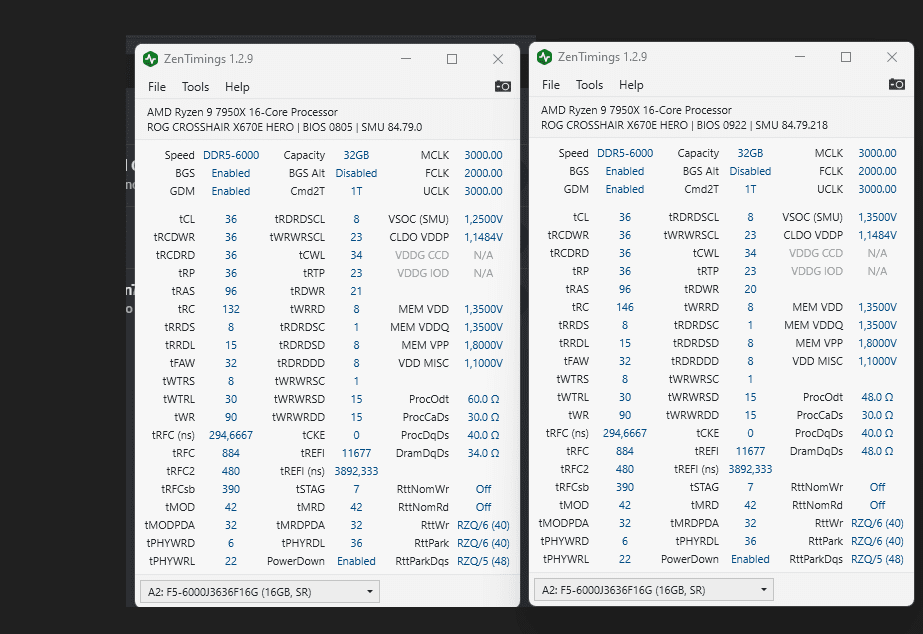The image size is (923, 634).
Task: Click tRFC (ns) value 294,6667 in left window
Action: tap(231, 436)
